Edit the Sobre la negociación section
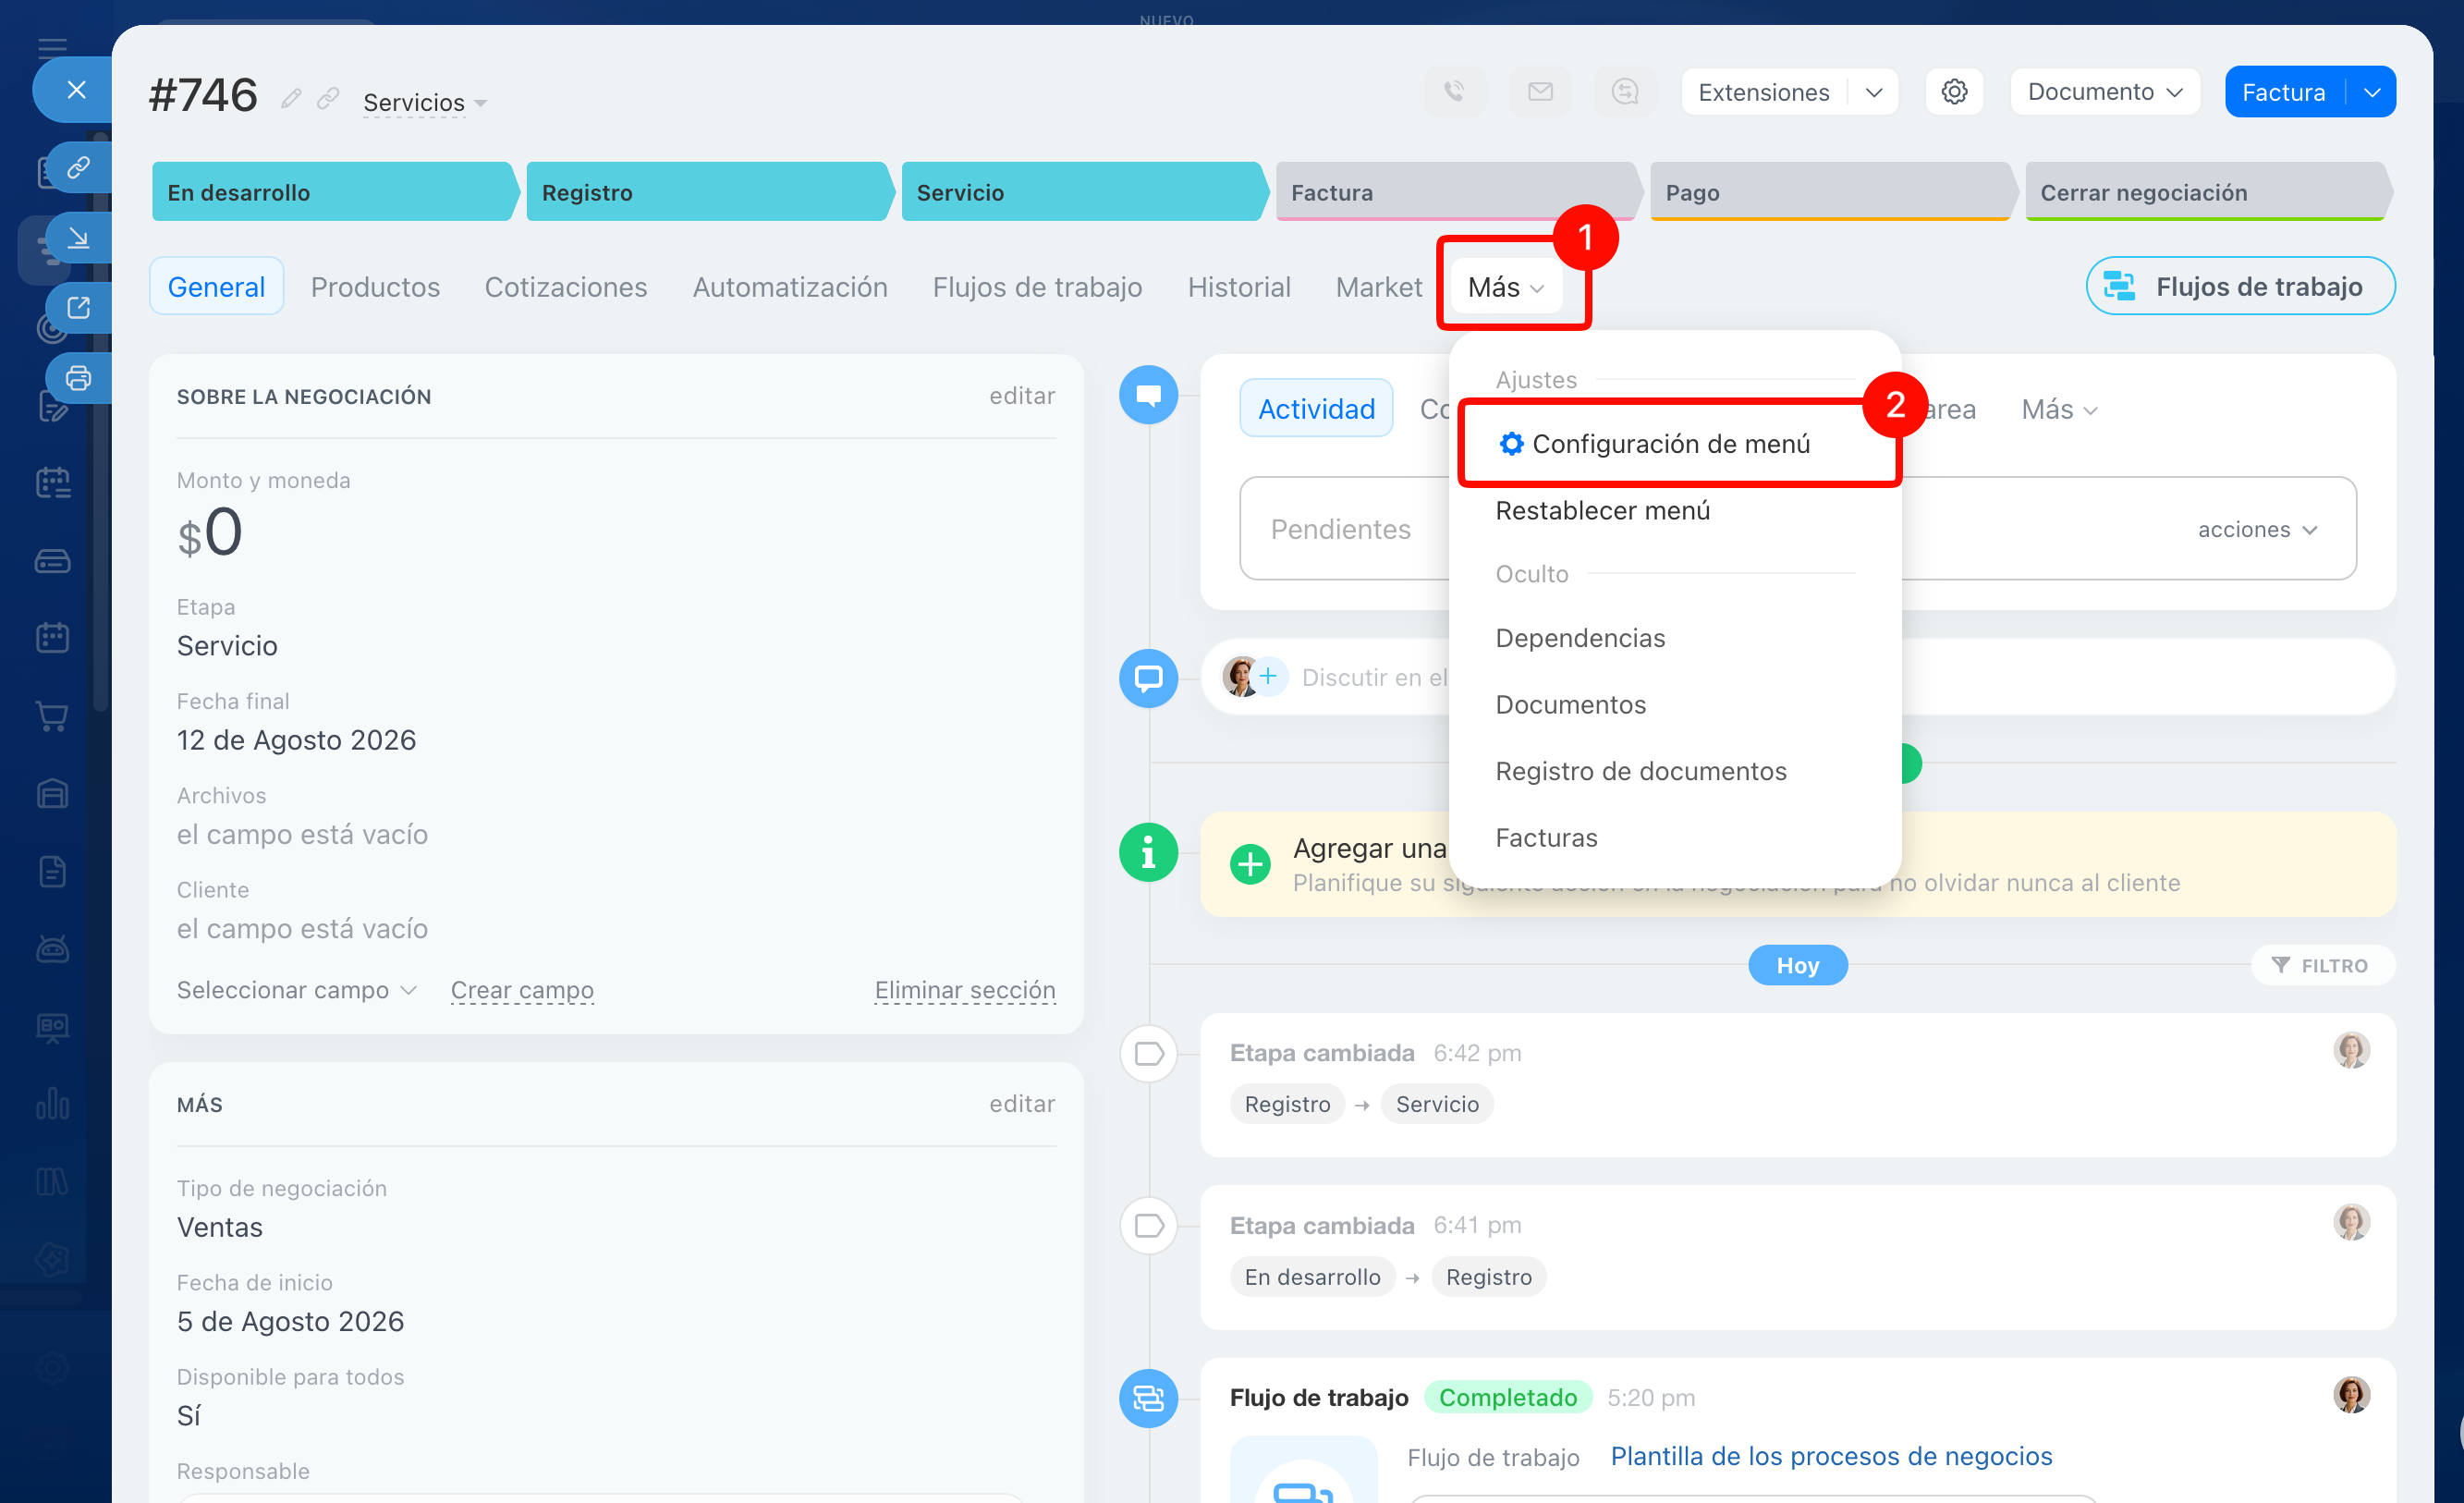This screenshot has height=1503, width=2464. pyautogui.click(x=1022, y=396)
